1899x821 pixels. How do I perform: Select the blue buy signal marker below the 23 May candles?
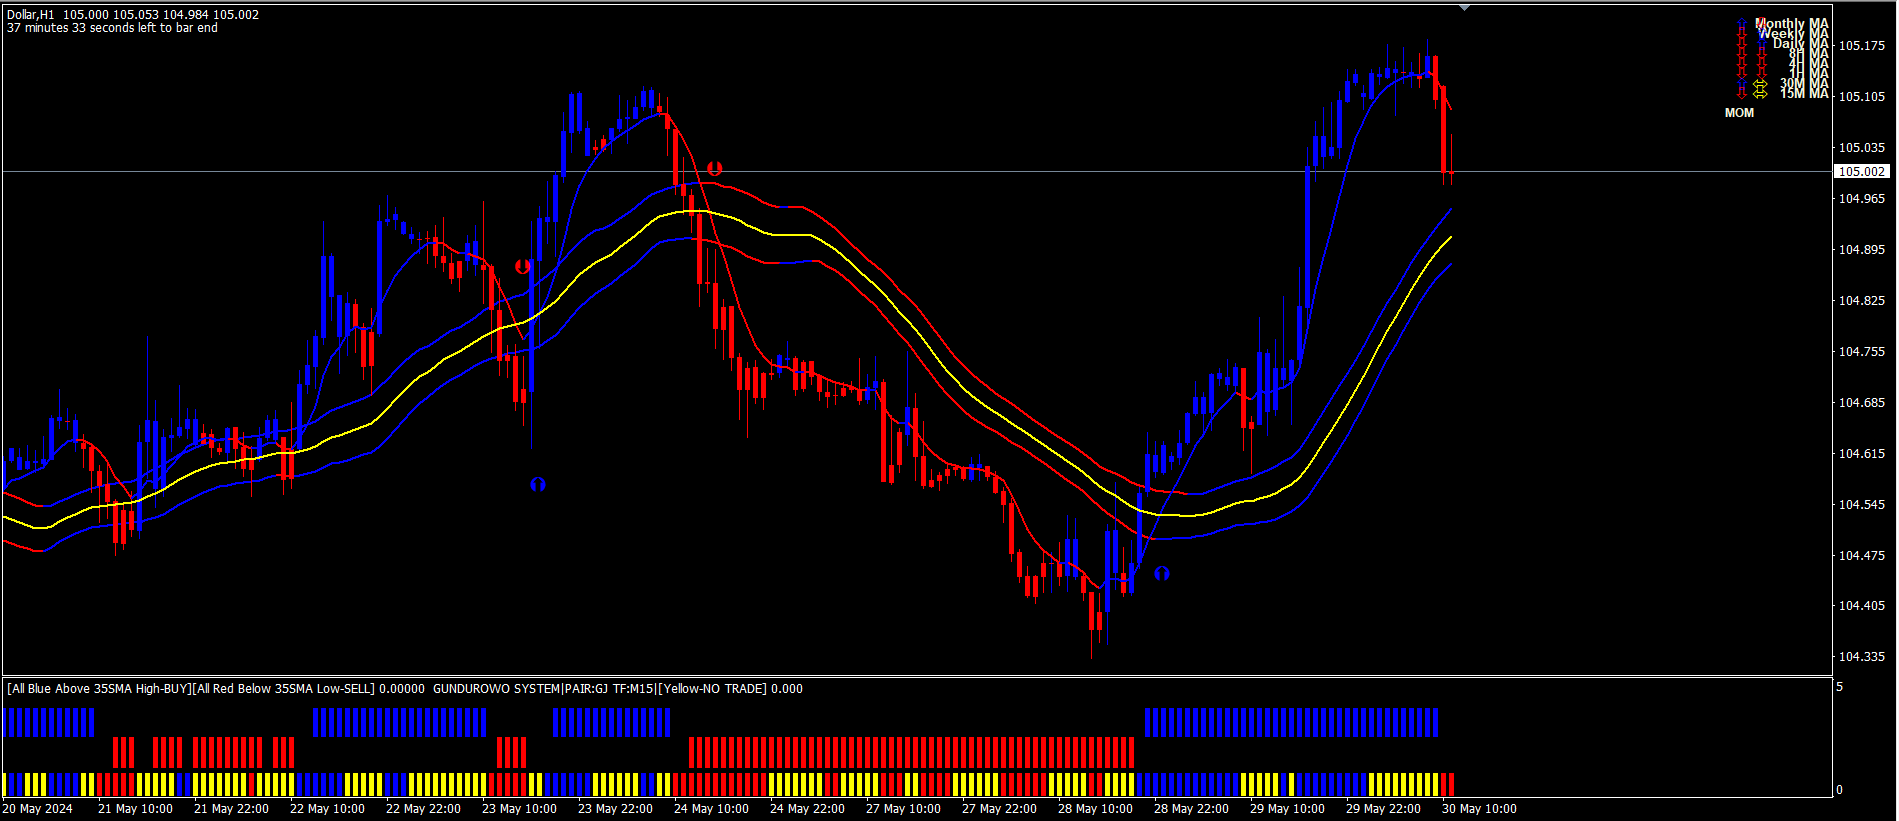[x=538, y=485]
